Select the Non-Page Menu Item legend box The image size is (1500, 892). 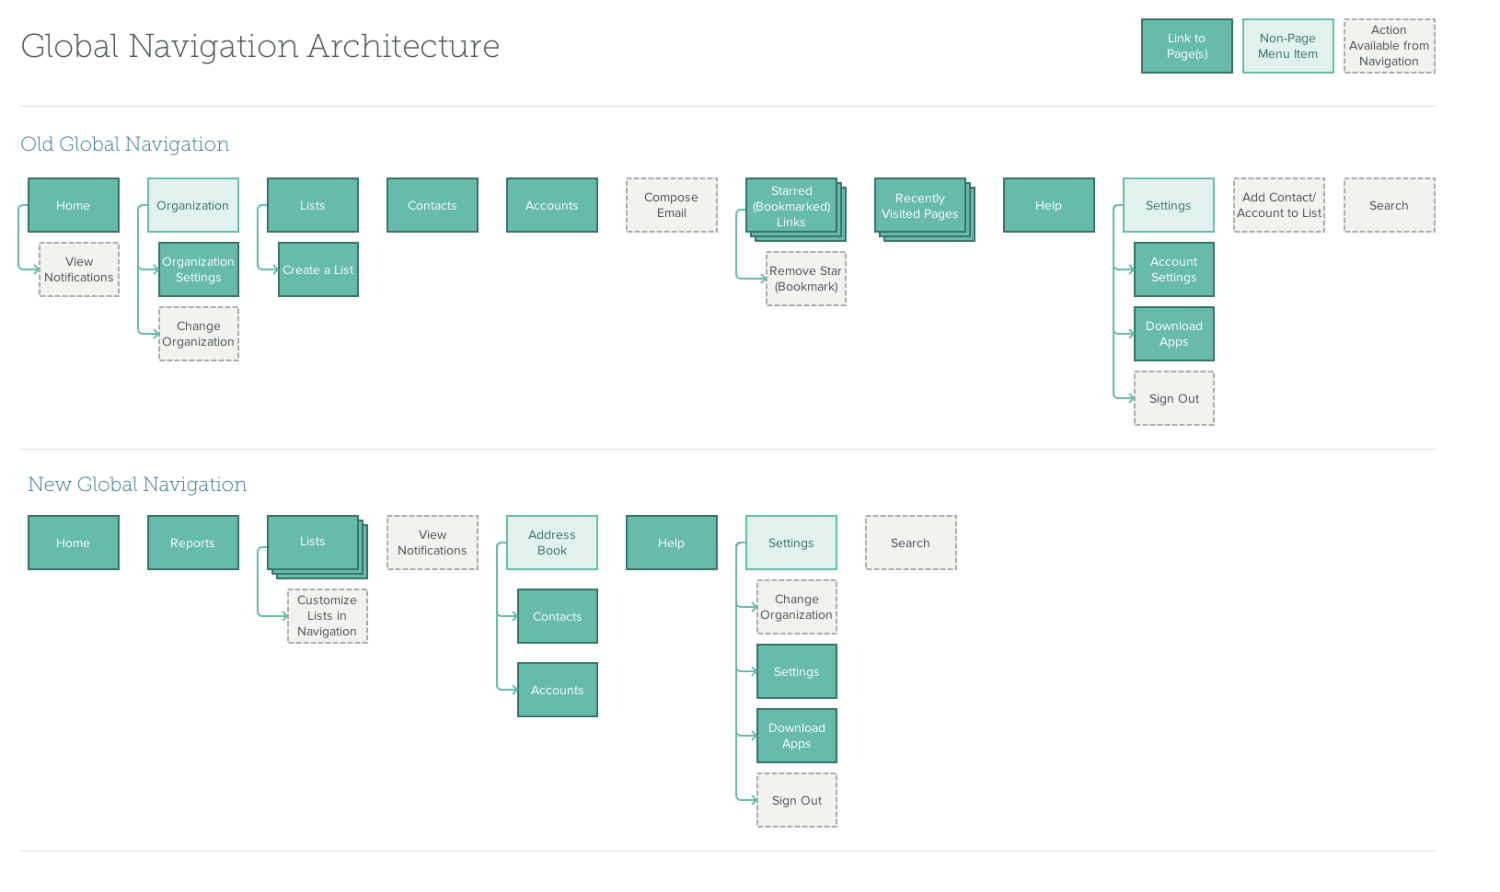(1288, 46)
